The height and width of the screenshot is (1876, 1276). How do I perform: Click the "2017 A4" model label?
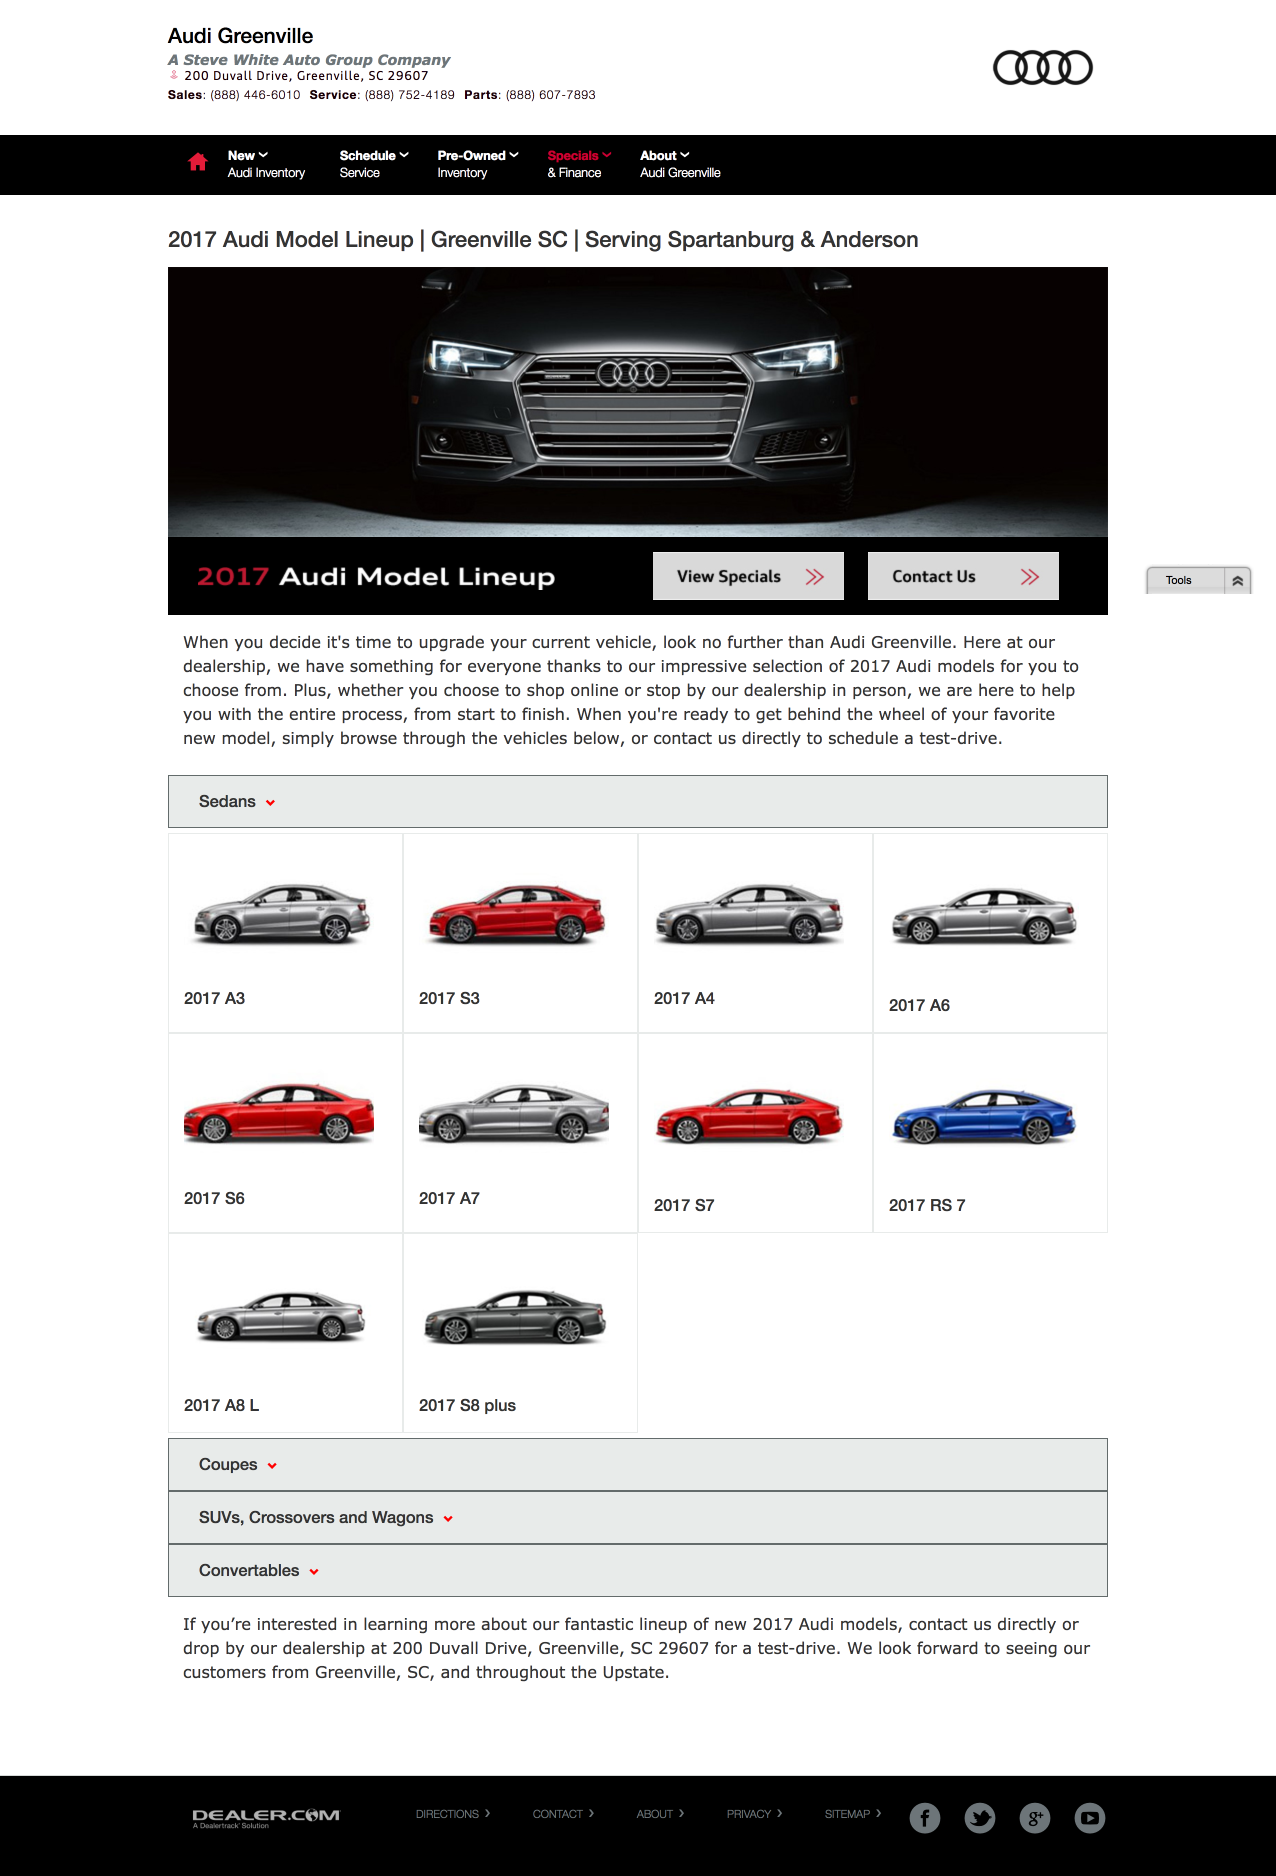pyautogui.click(x=685, y=998)
